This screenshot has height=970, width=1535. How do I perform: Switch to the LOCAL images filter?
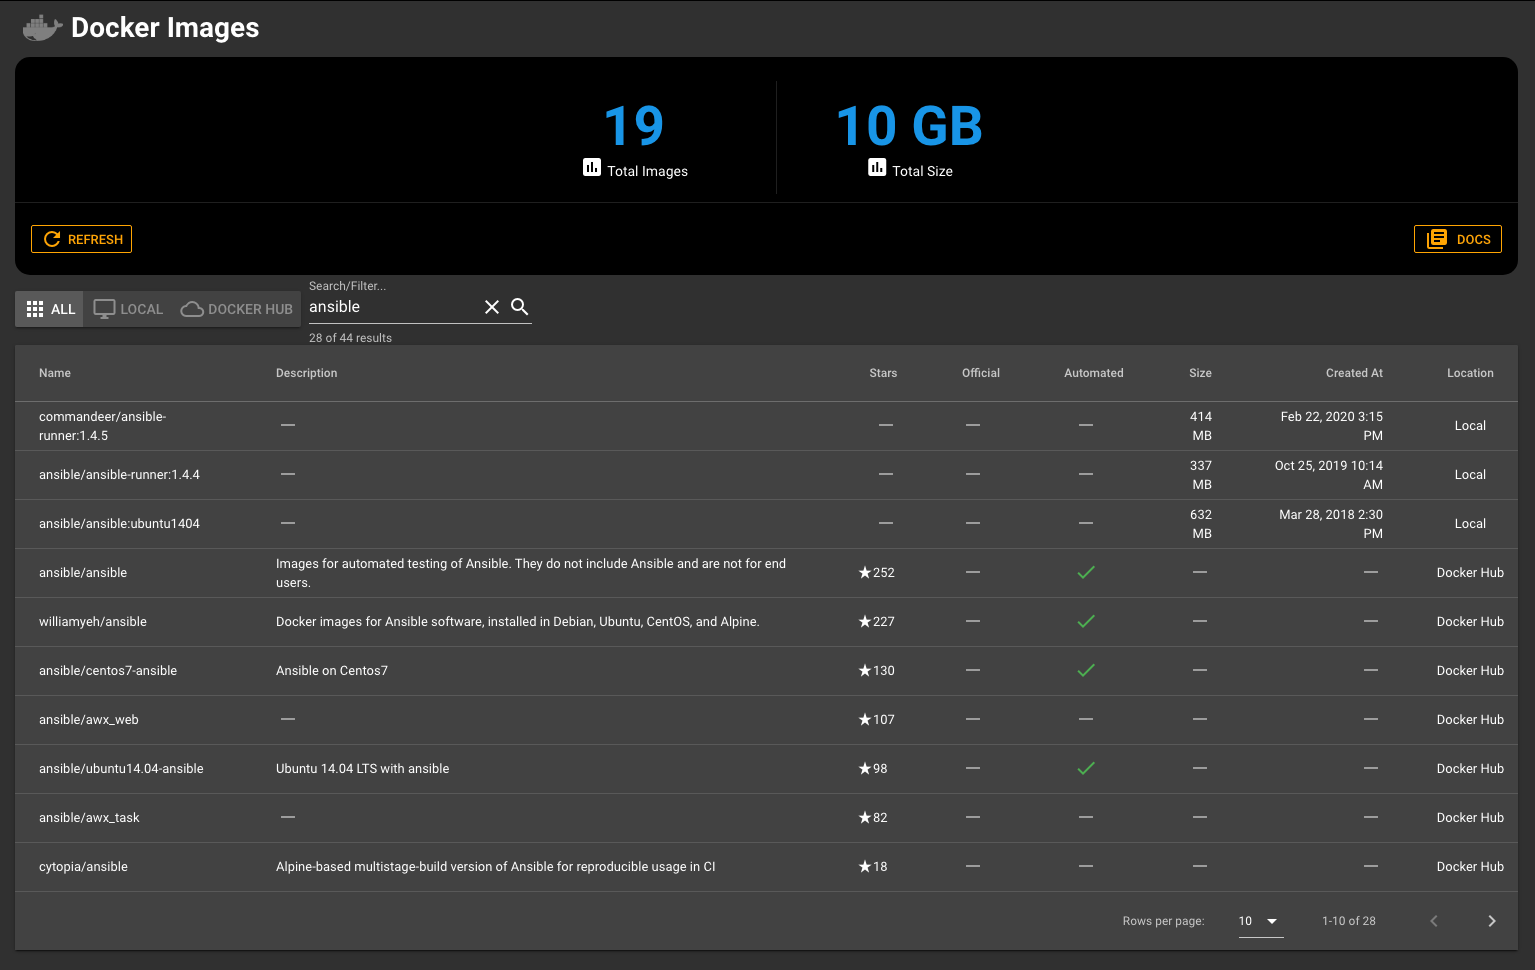coord(128,309)
